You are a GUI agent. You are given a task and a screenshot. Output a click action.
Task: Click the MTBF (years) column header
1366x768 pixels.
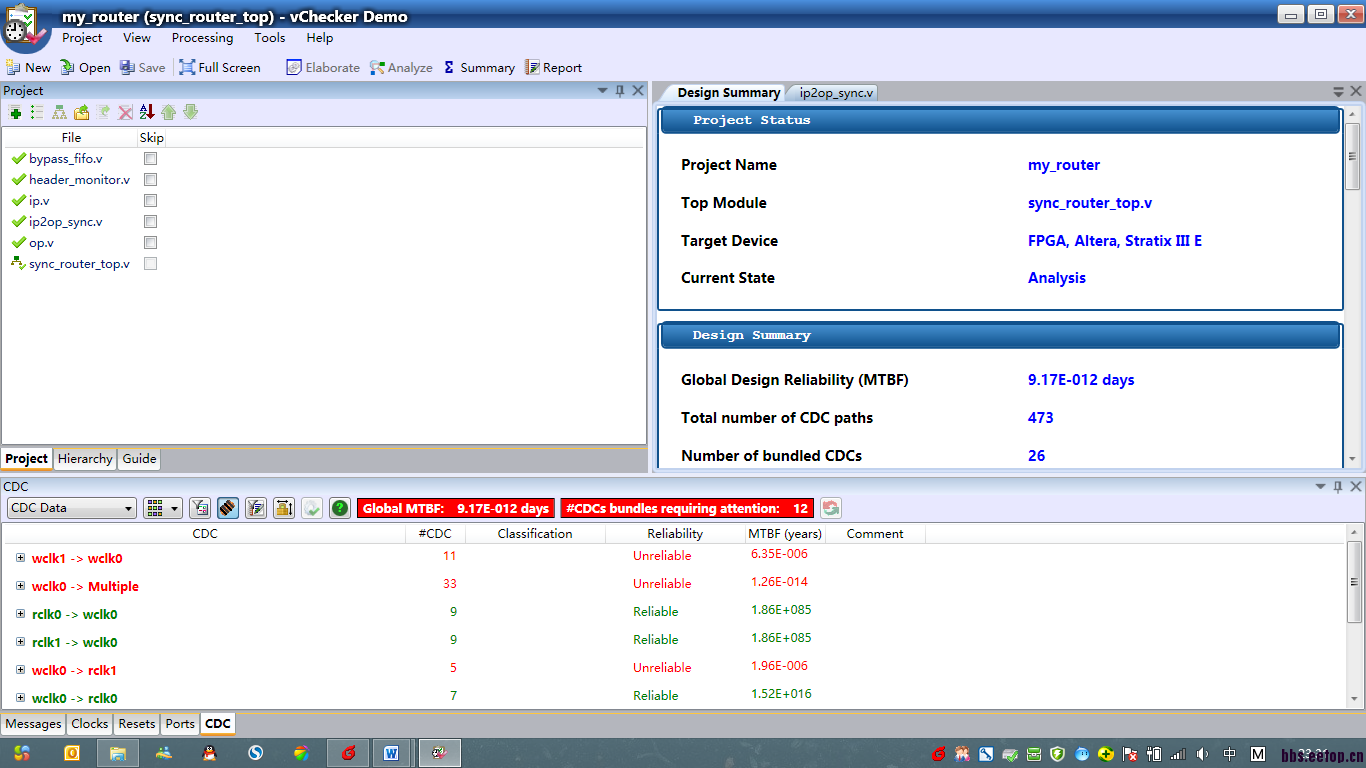[x=785, y=534]
